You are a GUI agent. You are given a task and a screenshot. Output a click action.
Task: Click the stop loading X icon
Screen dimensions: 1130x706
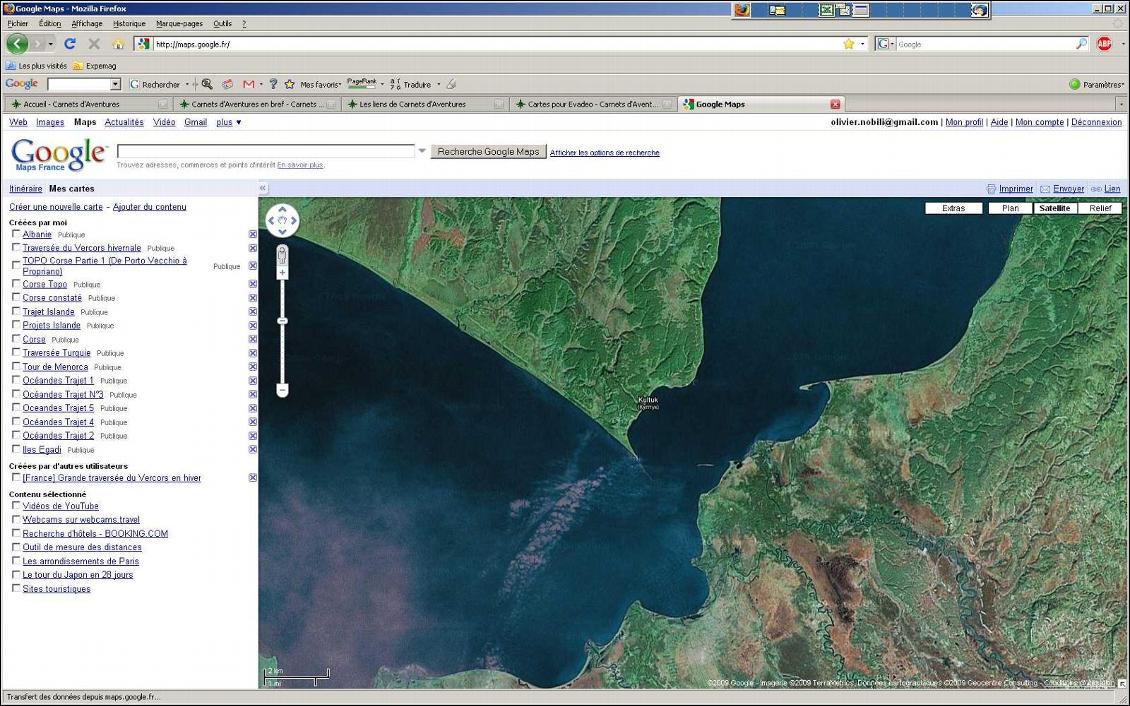94,44
